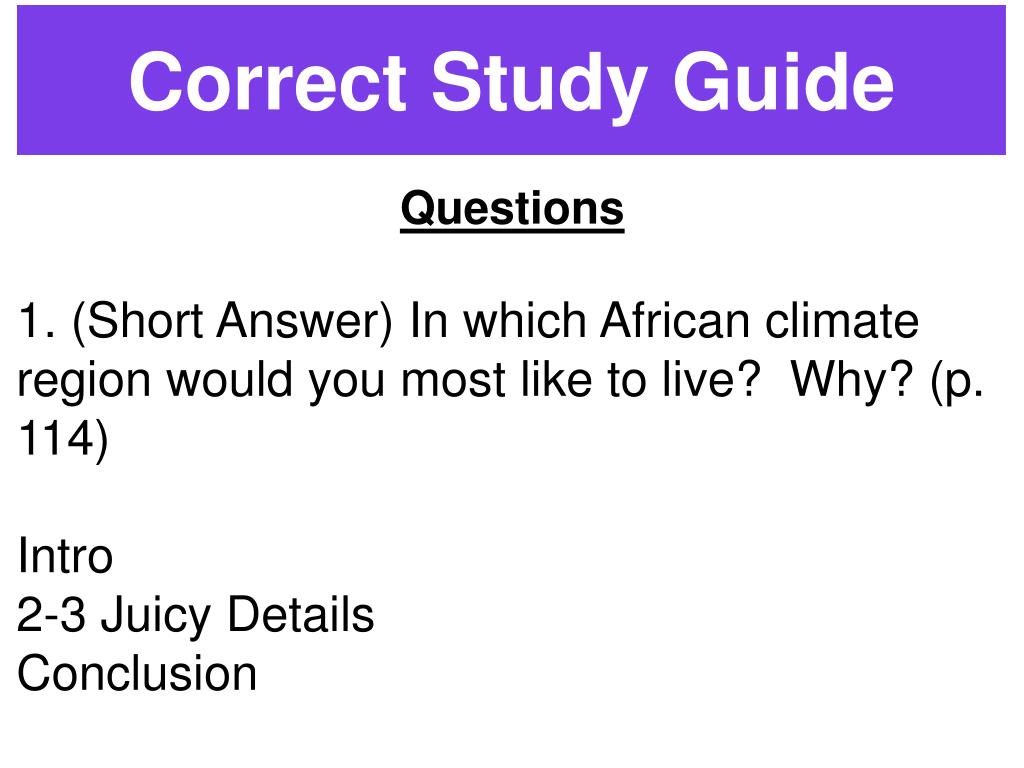Click the underlined 'Questions' heading

pyautogui.click(x=513, y=210)
